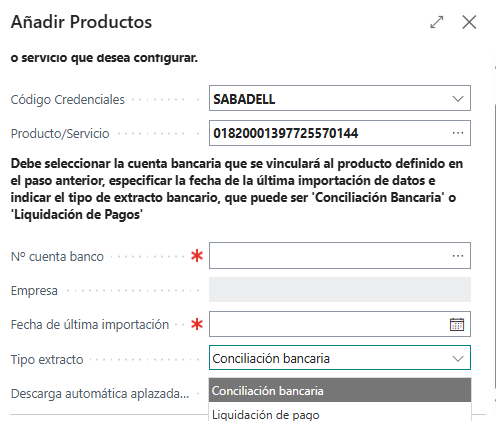Click the SABADELL credentials value field
Screen dimensions: 496x421
coord(340,98)
